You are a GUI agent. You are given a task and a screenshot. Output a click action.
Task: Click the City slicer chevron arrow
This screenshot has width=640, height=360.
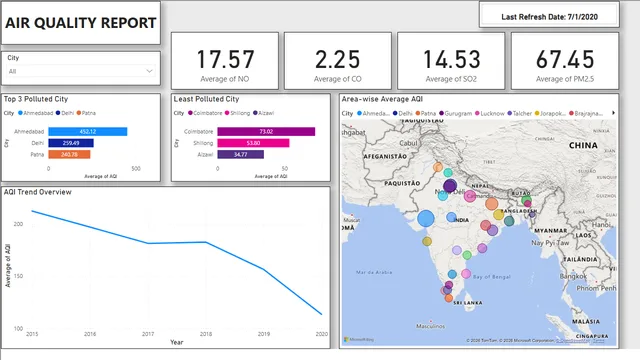tap(149, 71)
